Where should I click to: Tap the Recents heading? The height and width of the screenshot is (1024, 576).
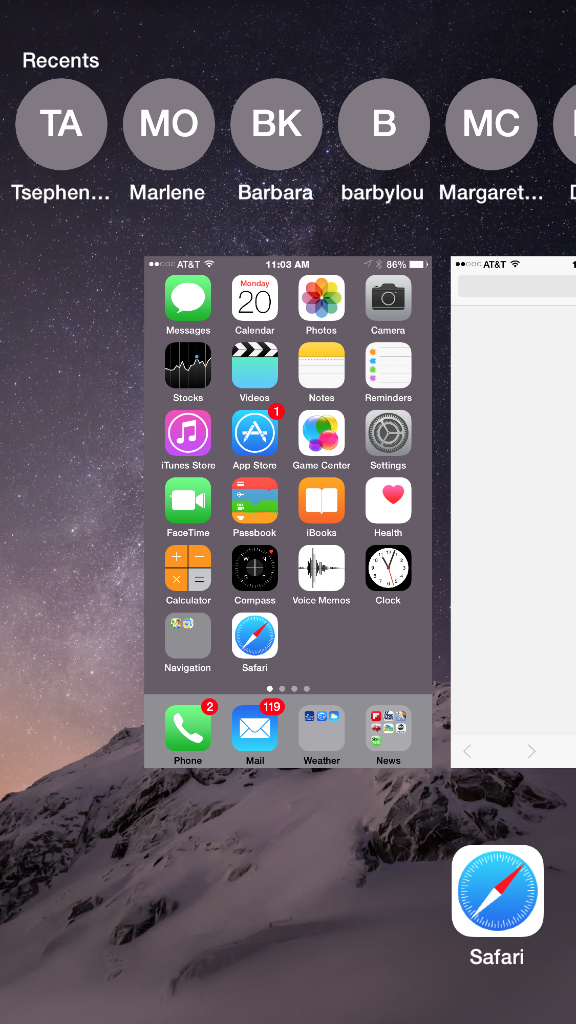click(x=61, y=60)
